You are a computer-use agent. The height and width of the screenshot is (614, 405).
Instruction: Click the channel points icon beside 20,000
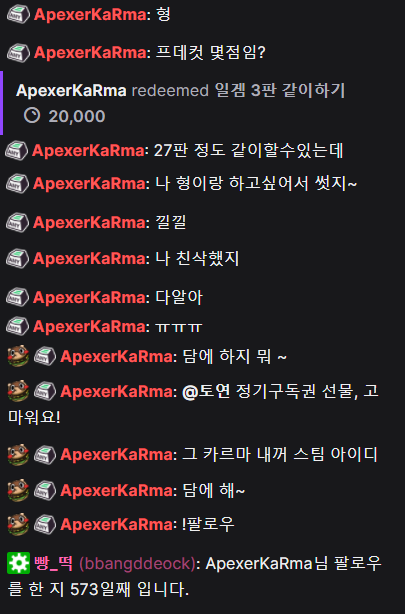pos(32,116)
